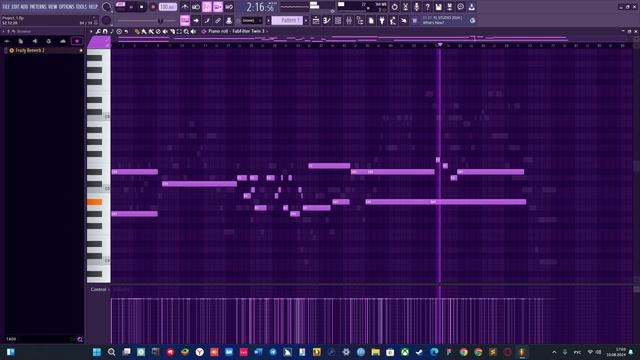Open the PATTERNS menu
Screen dimensions: 640x360
tap(38, 7)
